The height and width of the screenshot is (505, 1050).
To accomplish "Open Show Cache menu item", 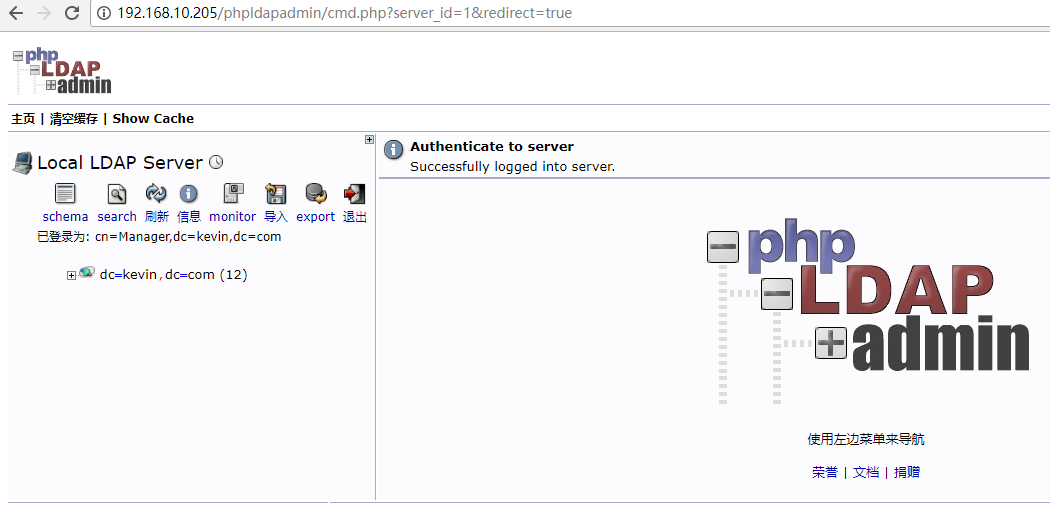I will [153, 119].
